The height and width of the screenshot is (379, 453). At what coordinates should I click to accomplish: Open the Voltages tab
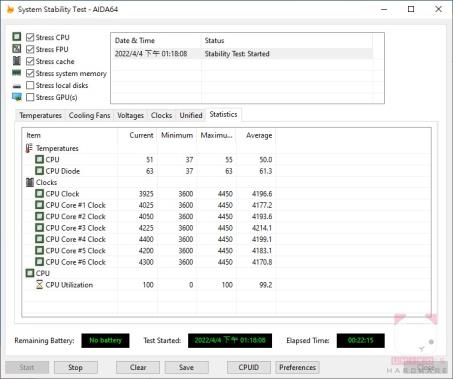130,115
